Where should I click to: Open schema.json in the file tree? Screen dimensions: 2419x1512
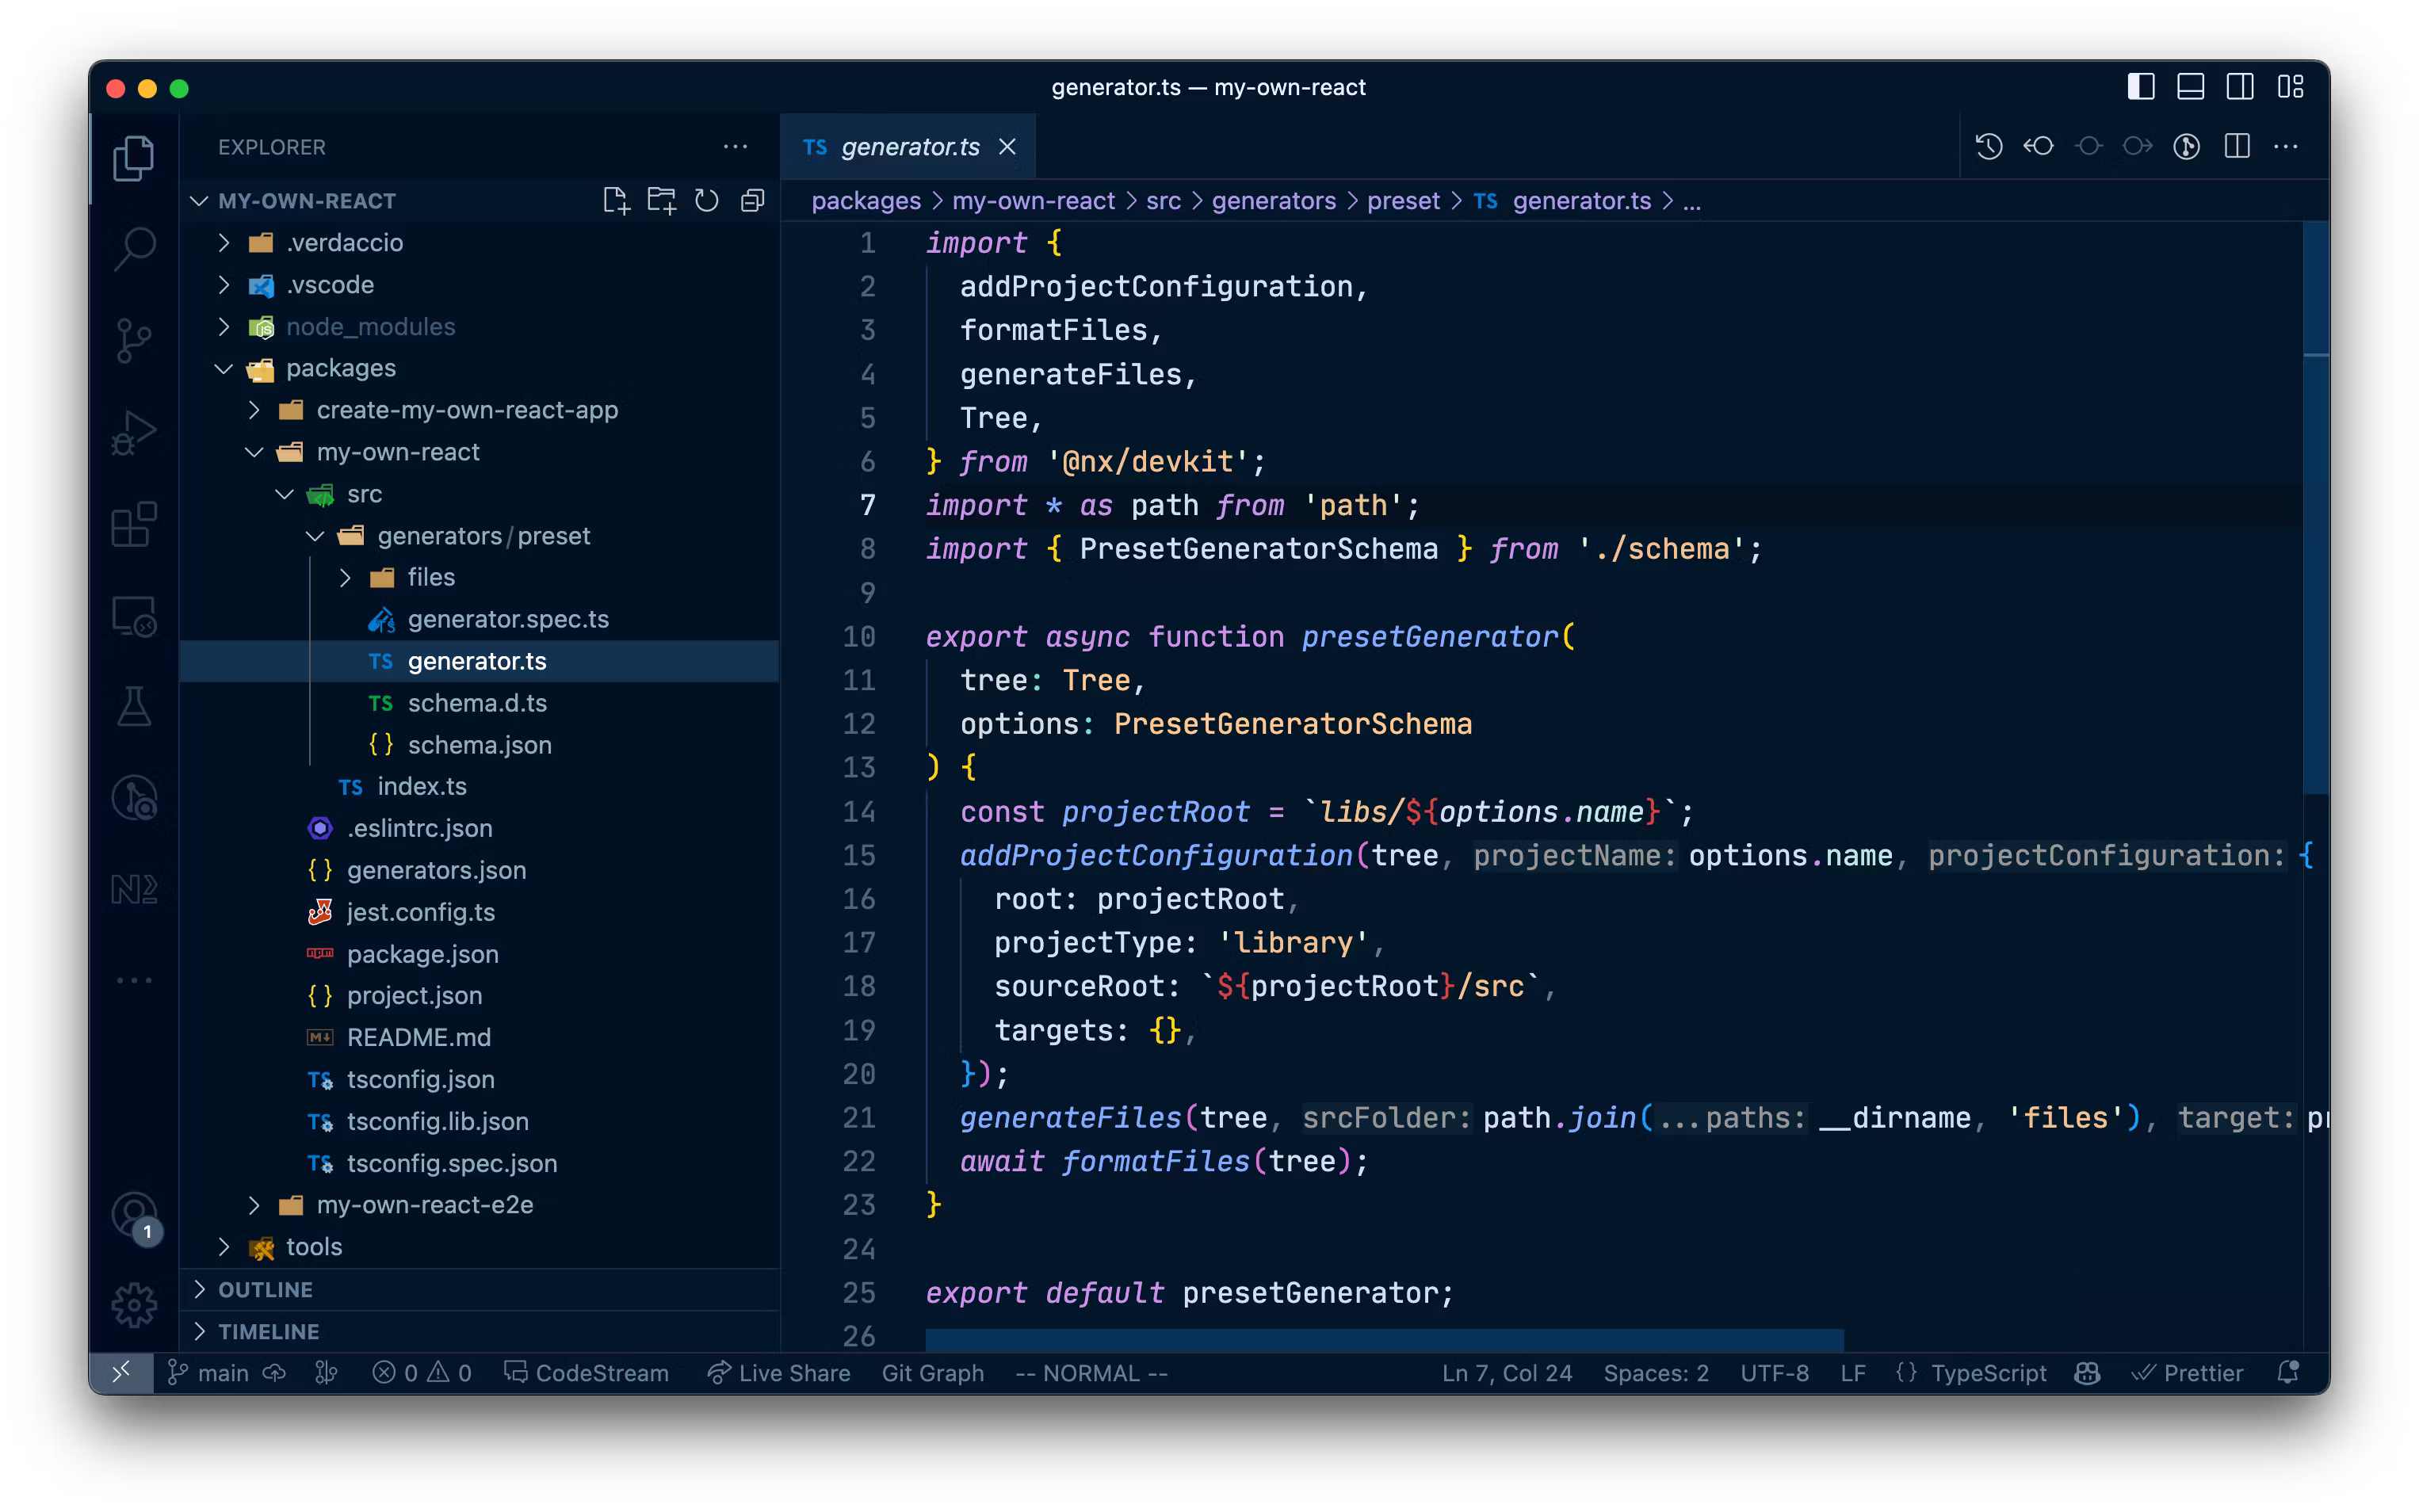coord(479,745)
